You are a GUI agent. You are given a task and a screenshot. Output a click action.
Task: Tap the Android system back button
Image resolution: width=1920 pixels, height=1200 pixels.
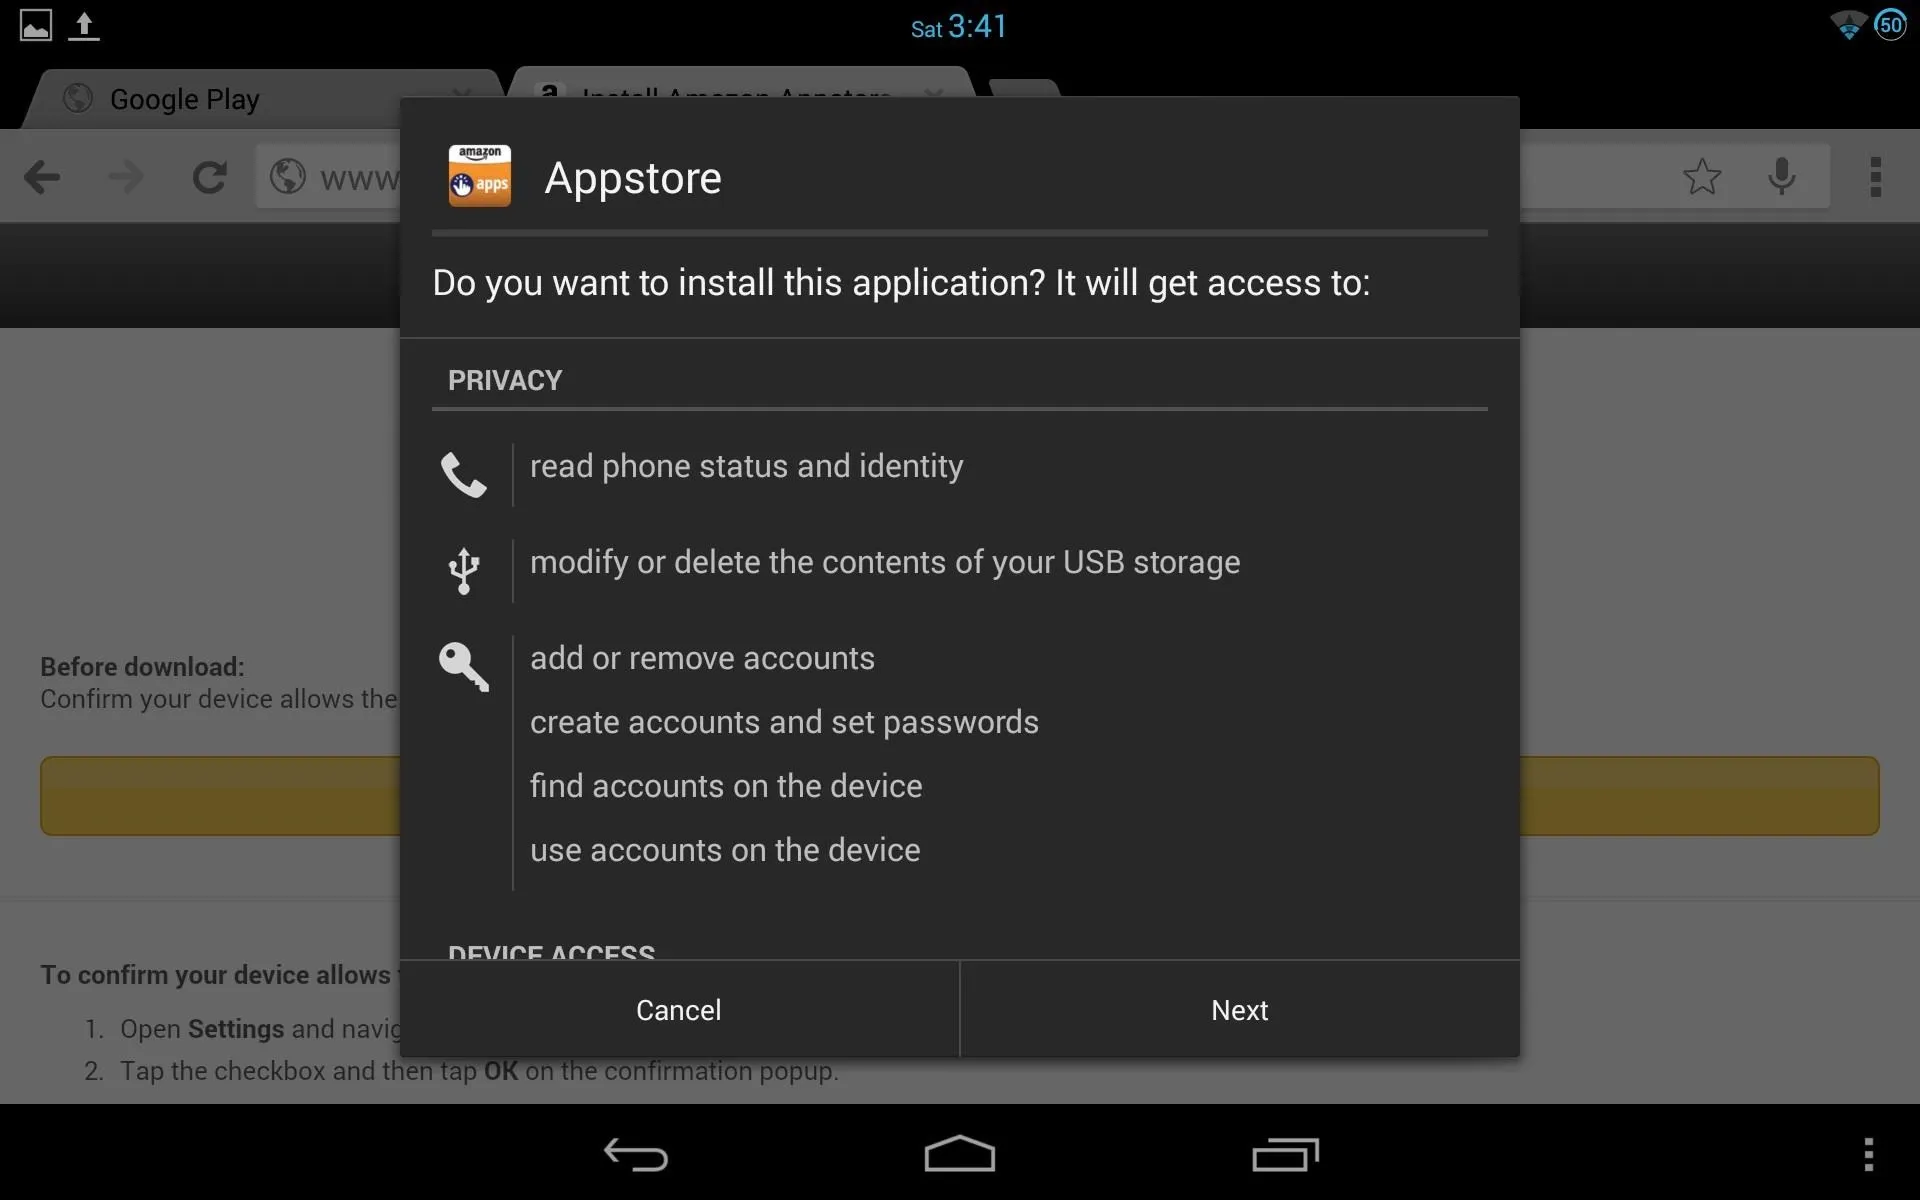pos(636,1154)
